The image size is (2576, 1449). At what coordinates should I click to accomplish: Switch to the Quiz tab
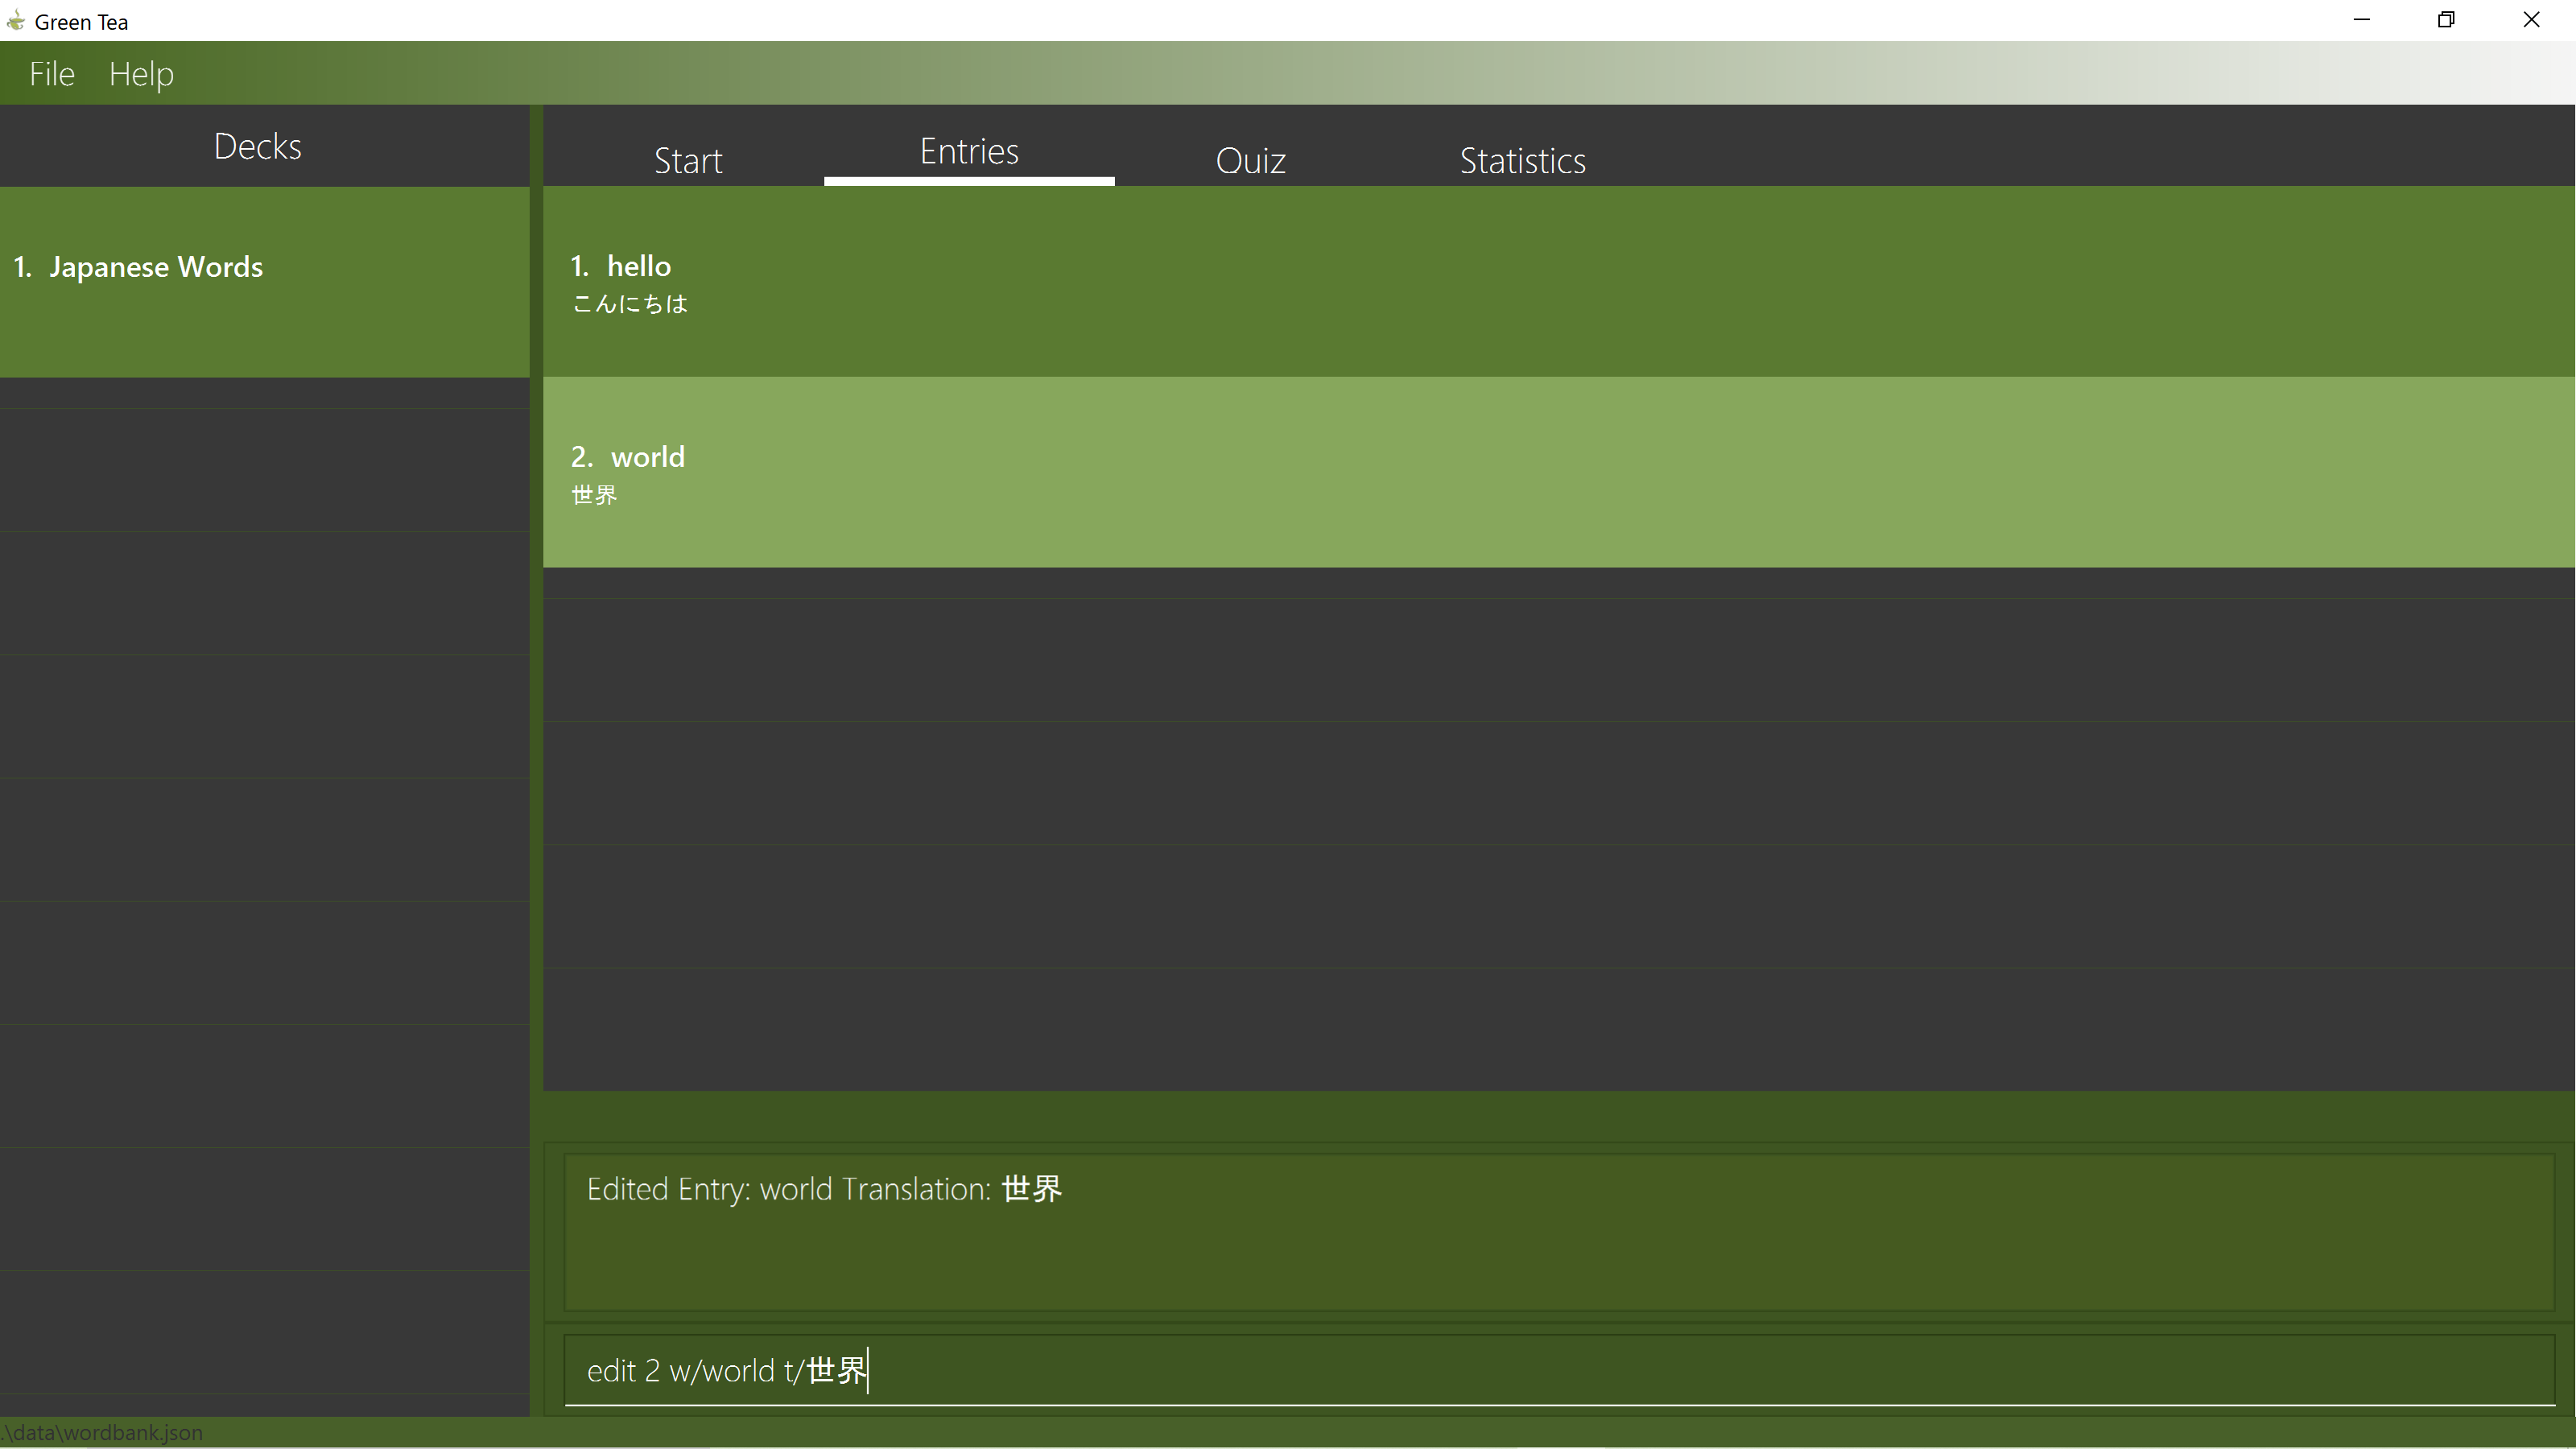[1250, 160]
